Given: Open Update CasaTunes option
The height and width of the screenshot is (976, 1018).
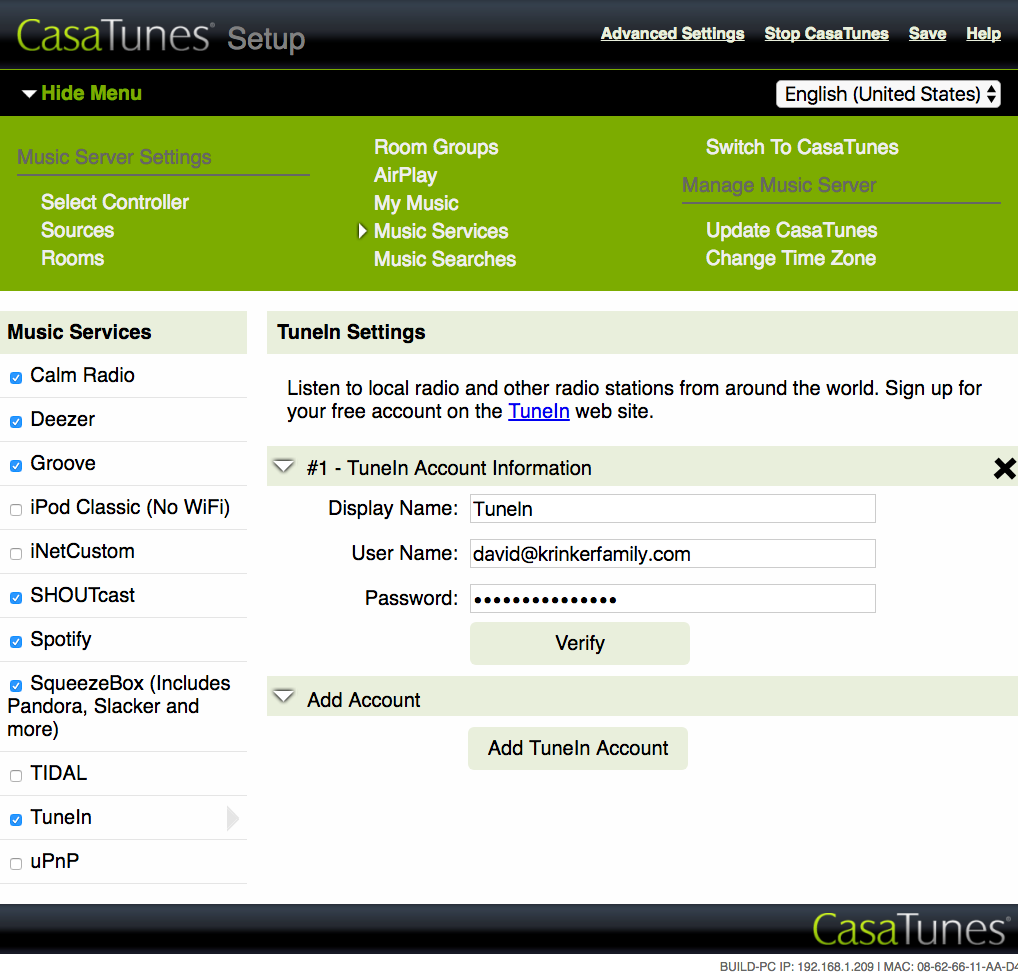Looking at the screenshot, I should pos(791,230).
